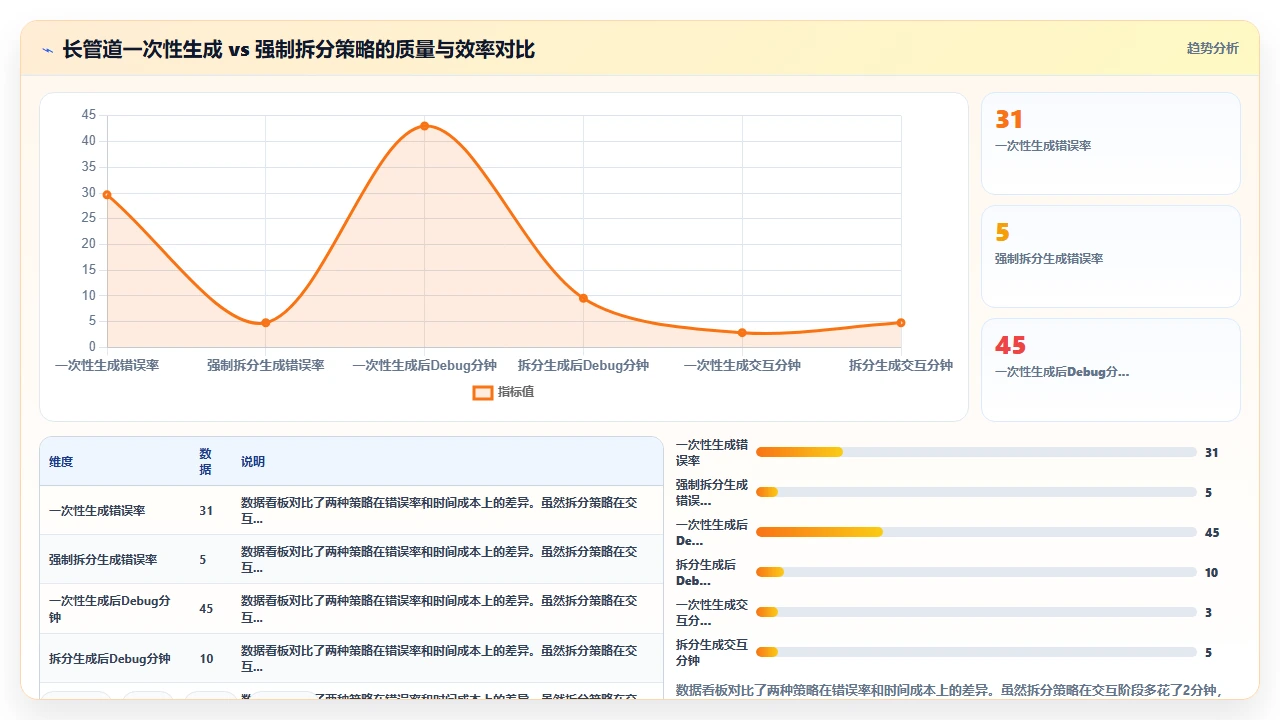
Task: Select the x-axis label 一次性生成交互分钟
Action: coord(742,365)
